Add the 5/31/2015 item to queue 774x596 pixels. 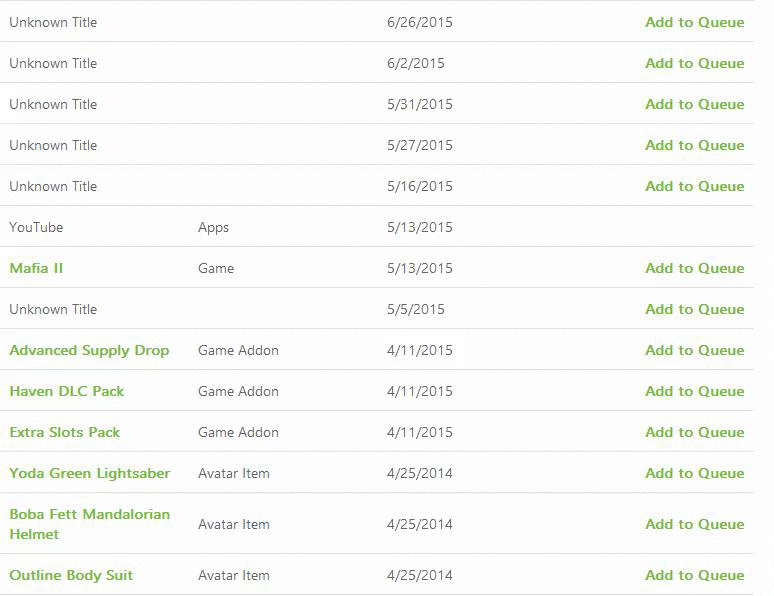pyautogui.click(x=694, y=104)
